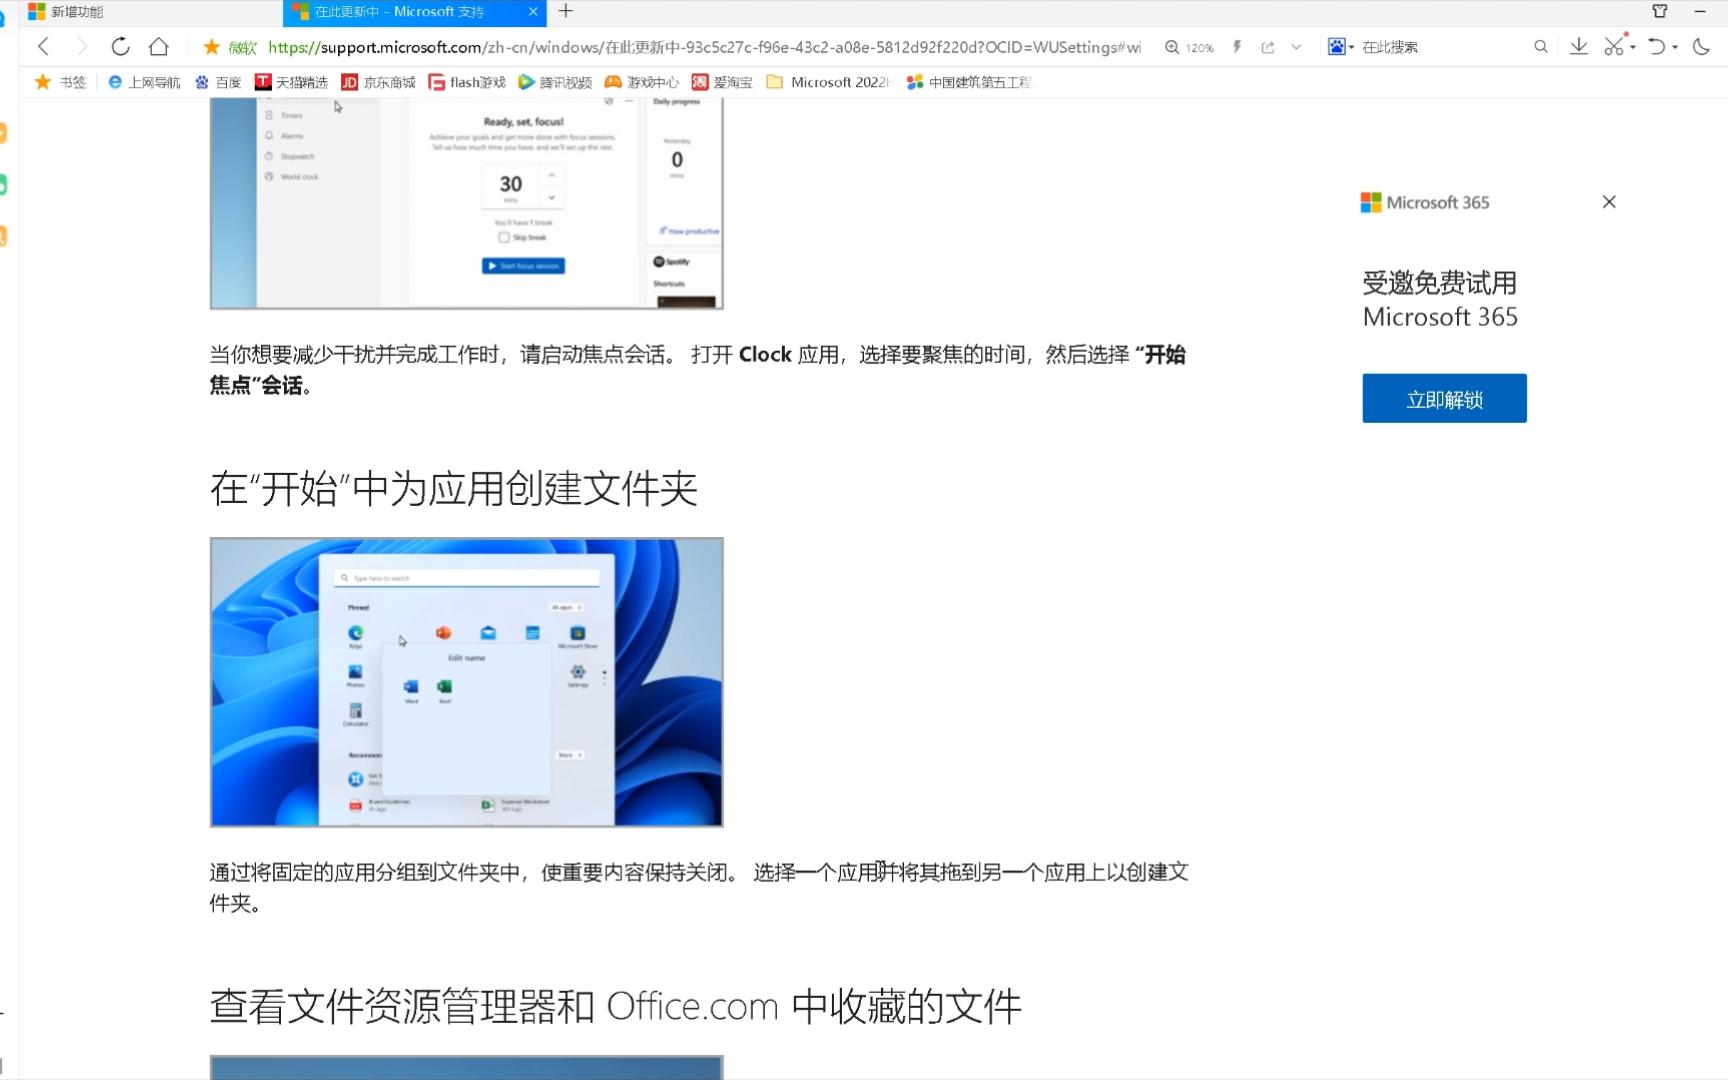Open the downloads icon
The width and height of the screenshot is (1728, 1080).
click(1579, 46)
